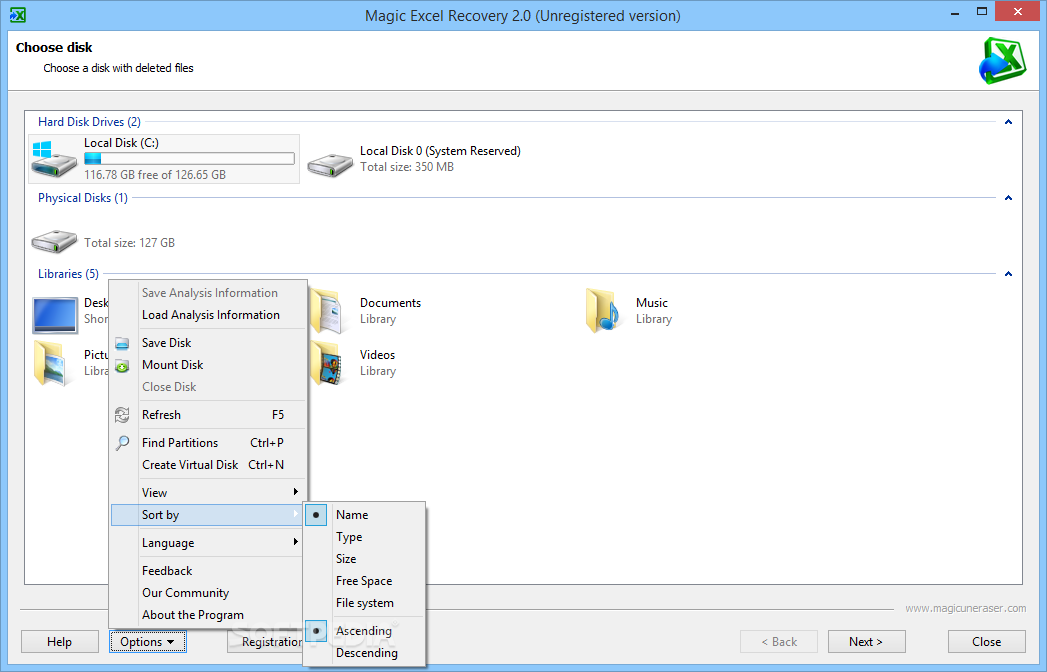Choose Descending sort order

click(x=367, y=653)
